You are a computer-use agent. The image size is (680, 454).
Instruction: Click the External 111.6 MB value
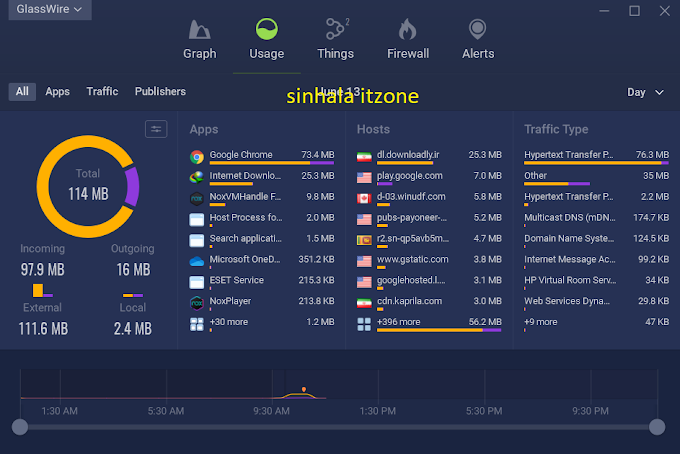pyautogui.click(x=43, y=329)
